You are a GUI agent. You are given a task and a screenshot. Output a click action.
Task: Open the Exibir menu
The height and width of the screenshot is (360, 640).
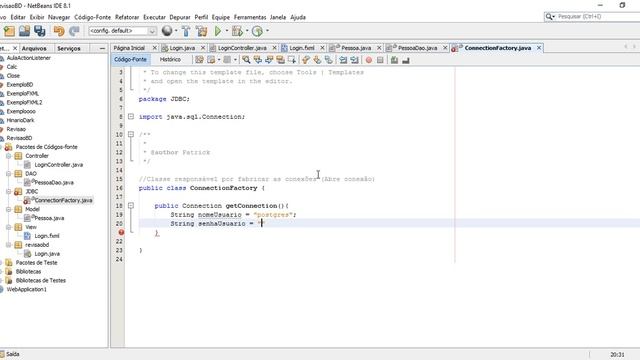point(37,17)
